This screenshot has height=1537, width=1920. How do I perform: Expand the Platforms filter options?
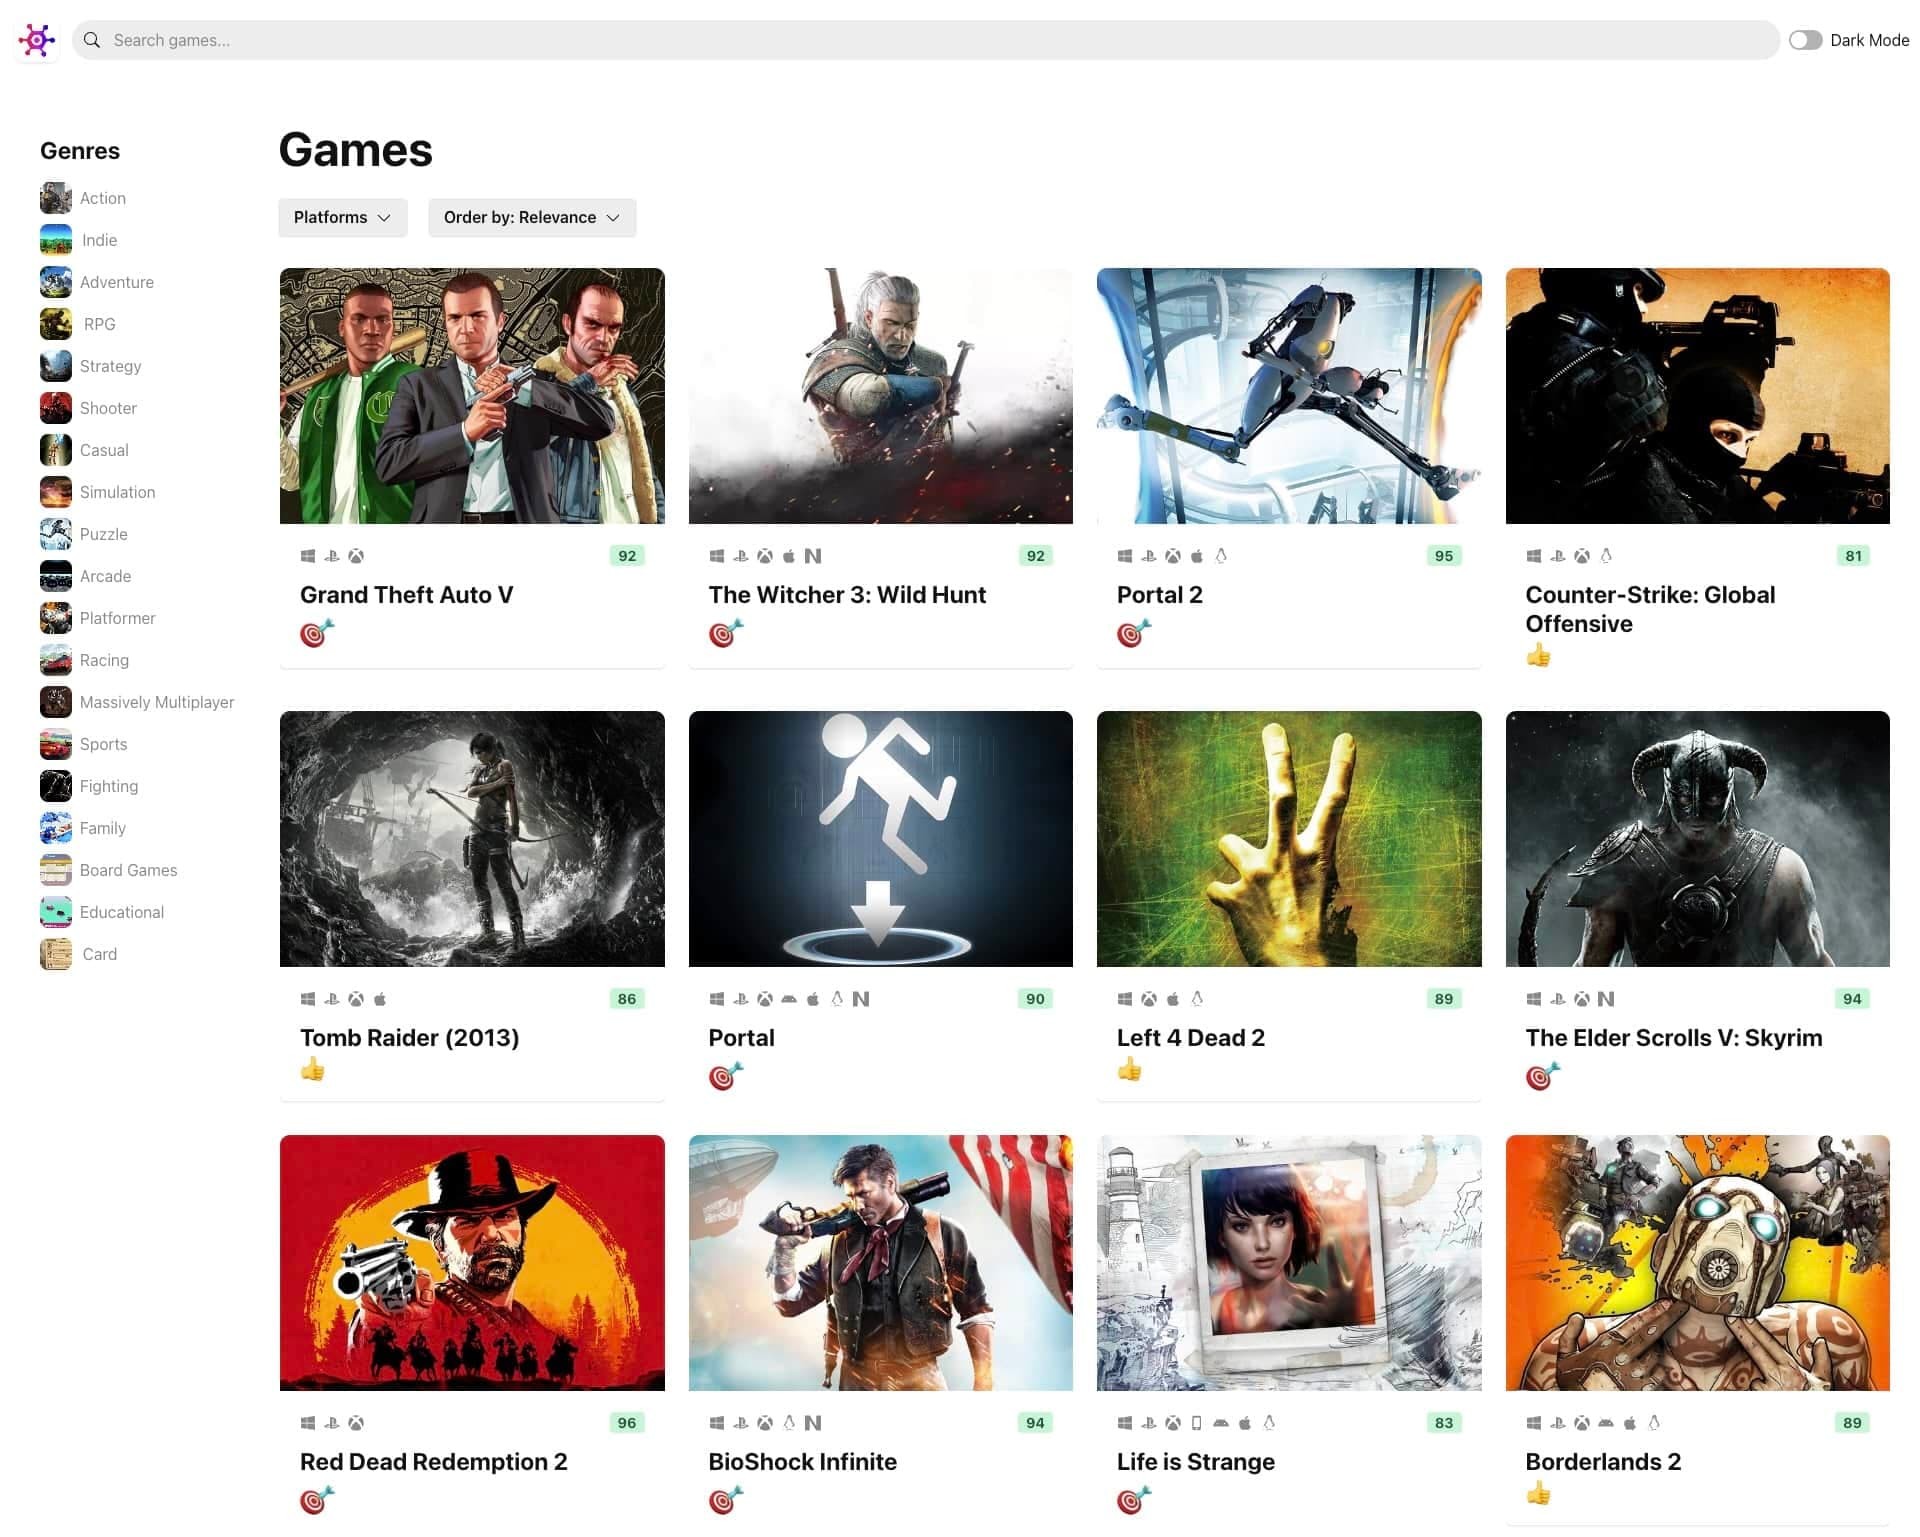click(340, 216)
